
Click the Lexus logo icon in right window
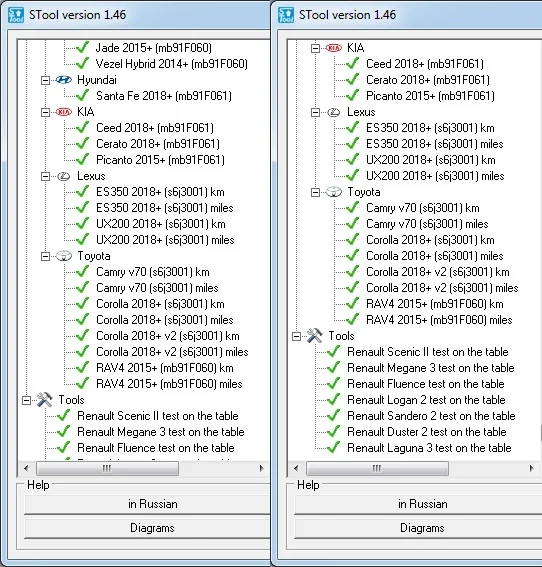point(333,112)
